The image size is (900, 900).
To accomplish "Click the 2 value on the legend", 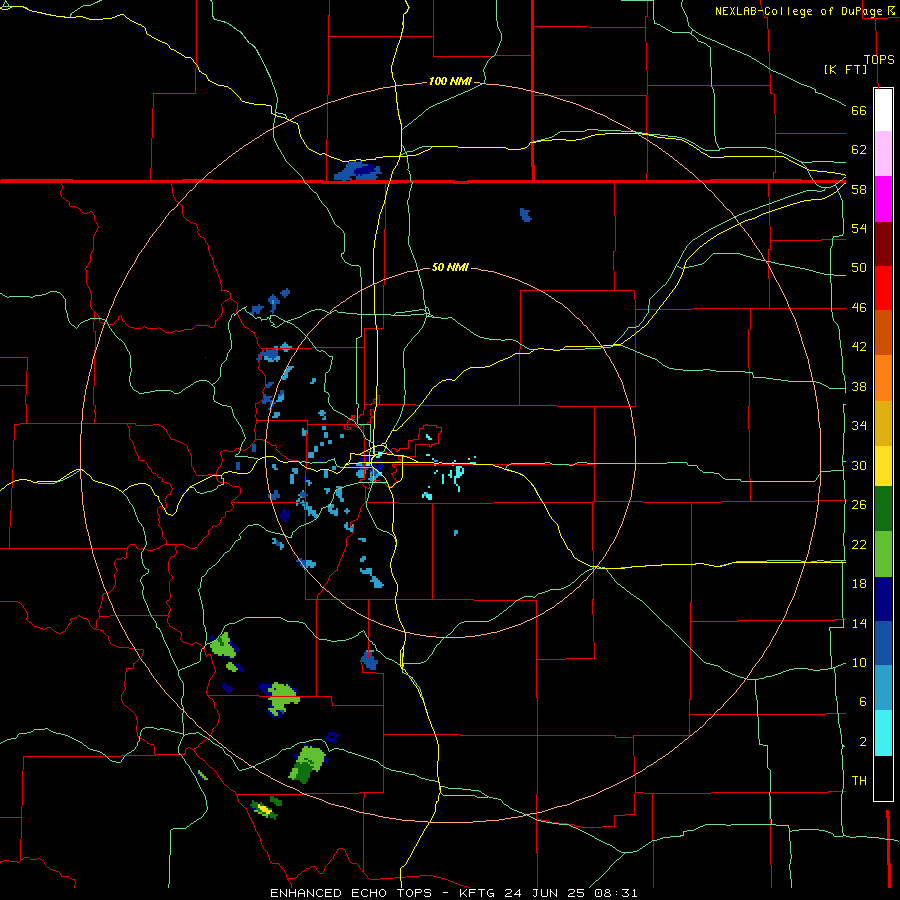I will [x=862, y=741].
